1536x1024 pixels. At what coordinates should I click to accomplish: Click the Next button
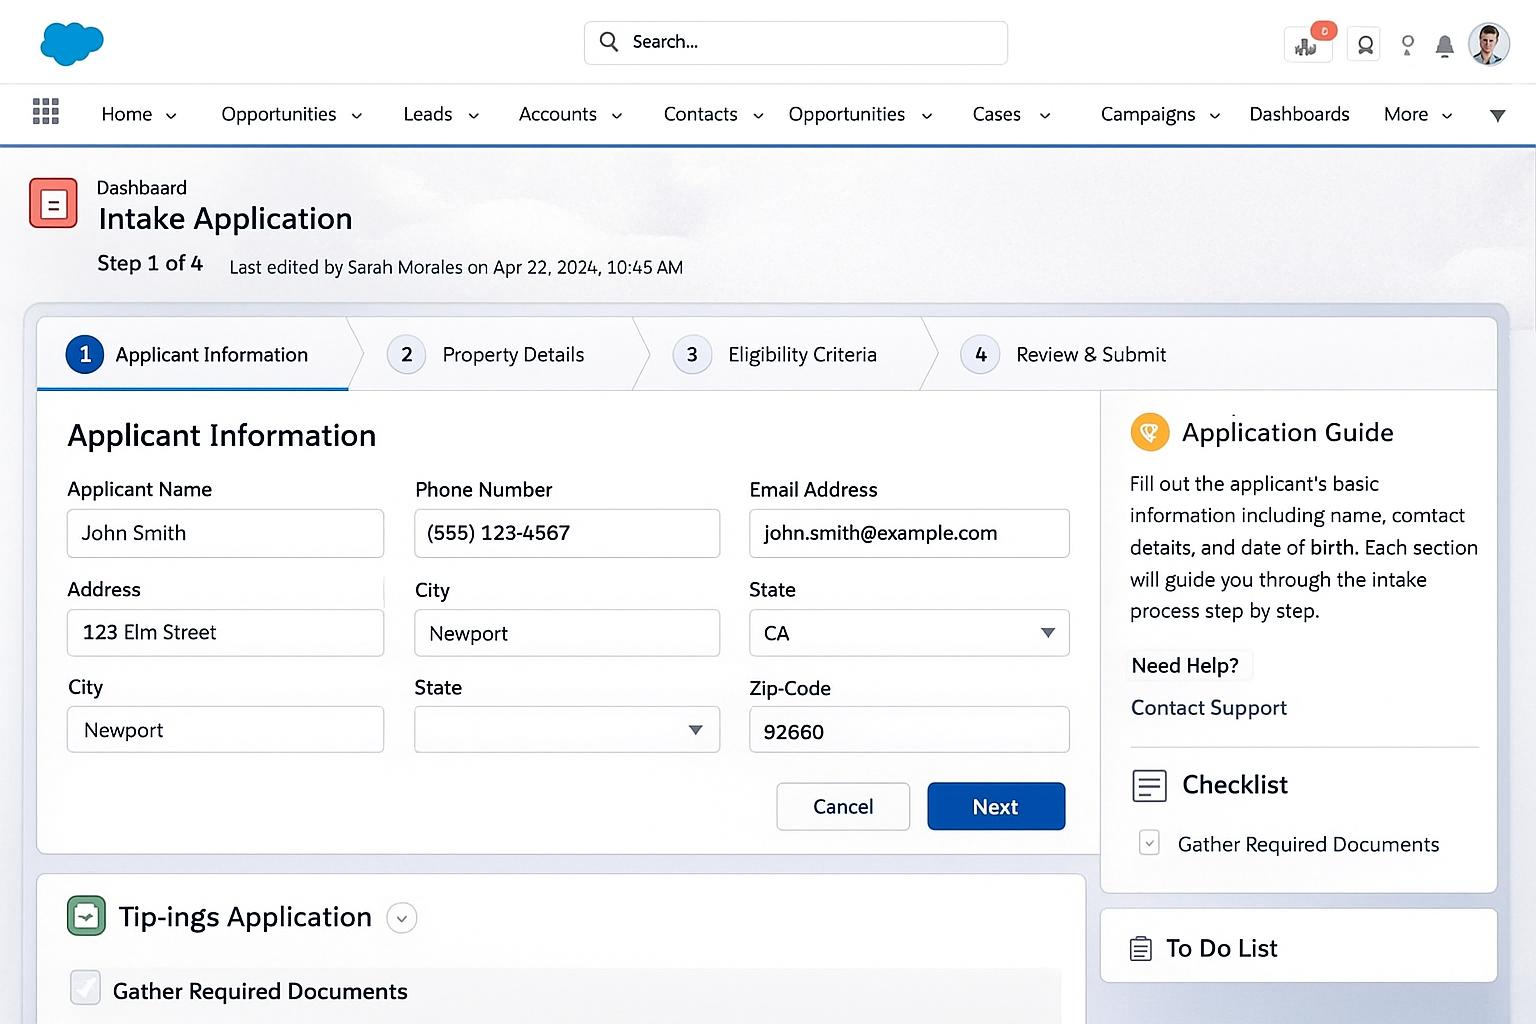pos(996,806)
